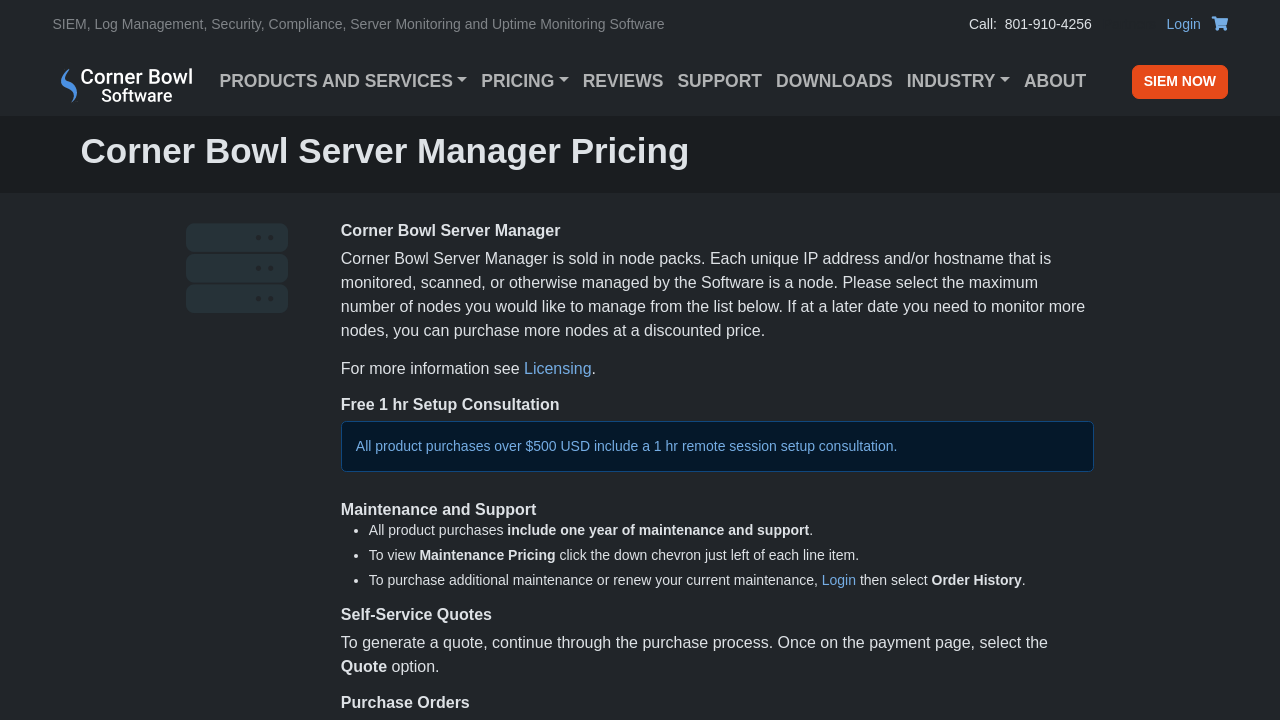The width and height of the screenshot is (1280, 720).
Task: Click the Server Manager Pricing page title
Action: (384, 151)
